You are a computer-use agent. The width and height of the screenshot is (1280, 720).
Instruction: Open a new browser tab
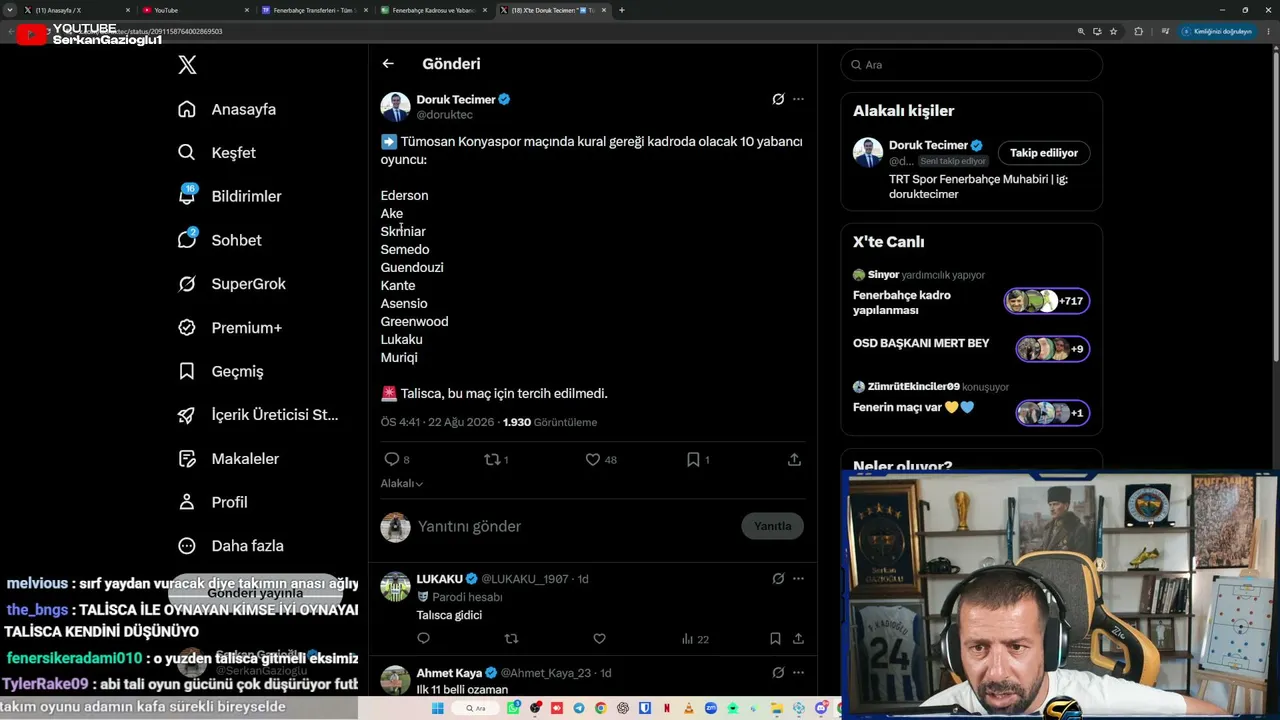click(622, 10)
